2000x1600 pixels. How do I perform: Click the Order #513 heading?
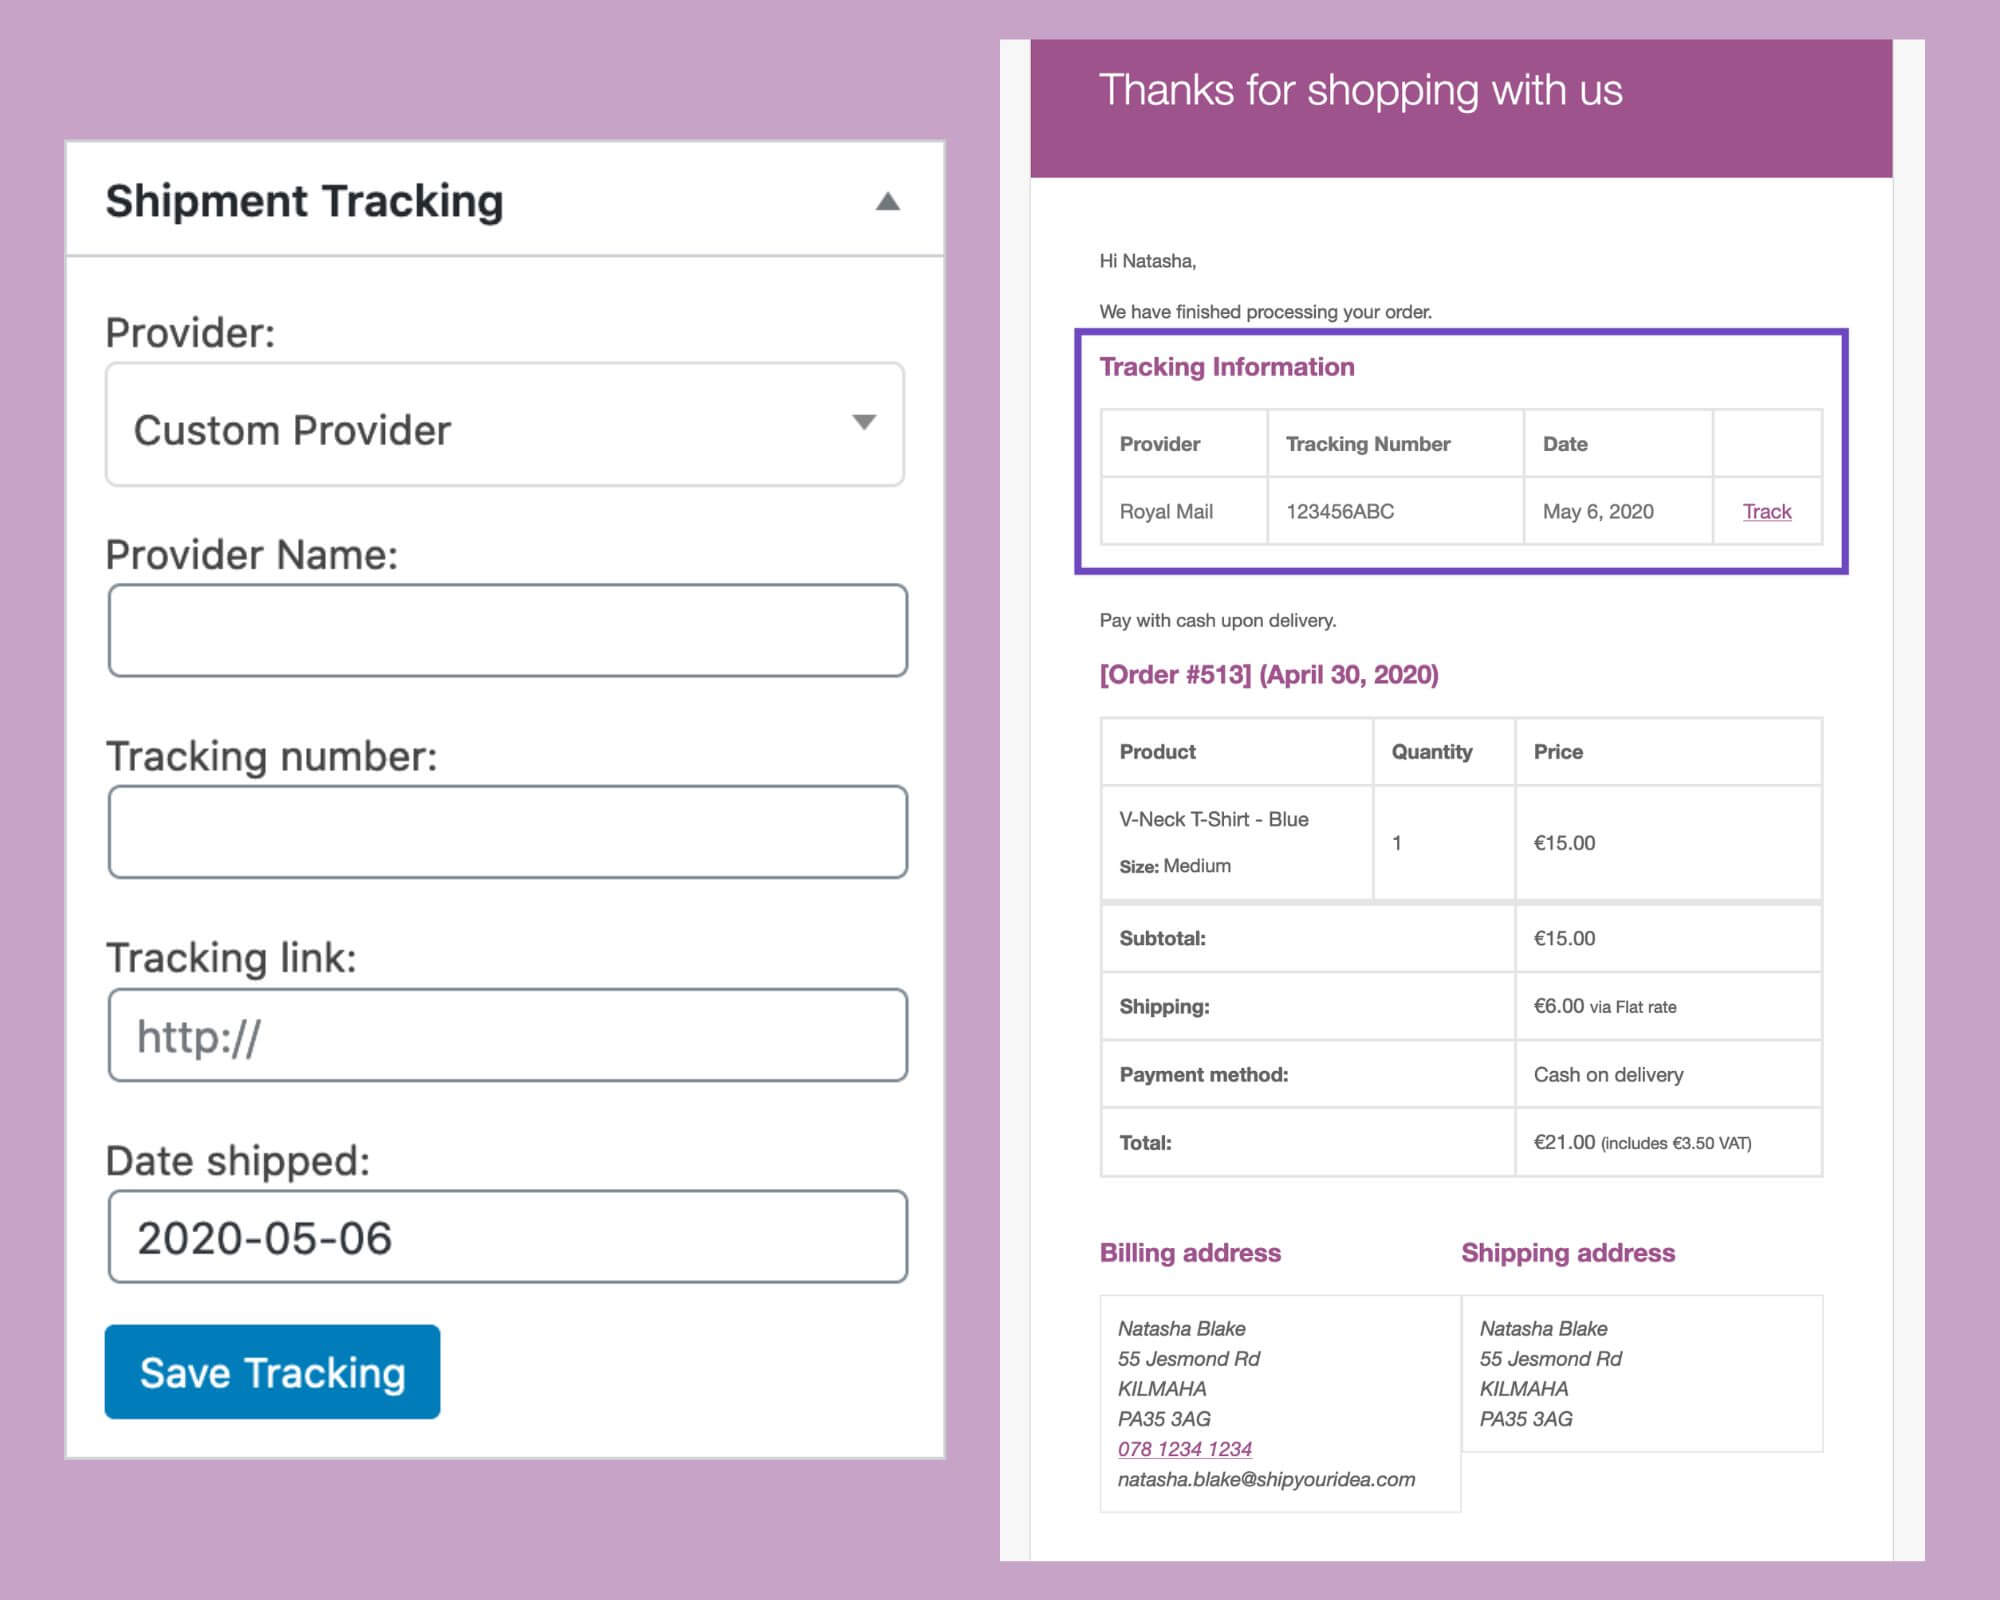[1269, 675]
